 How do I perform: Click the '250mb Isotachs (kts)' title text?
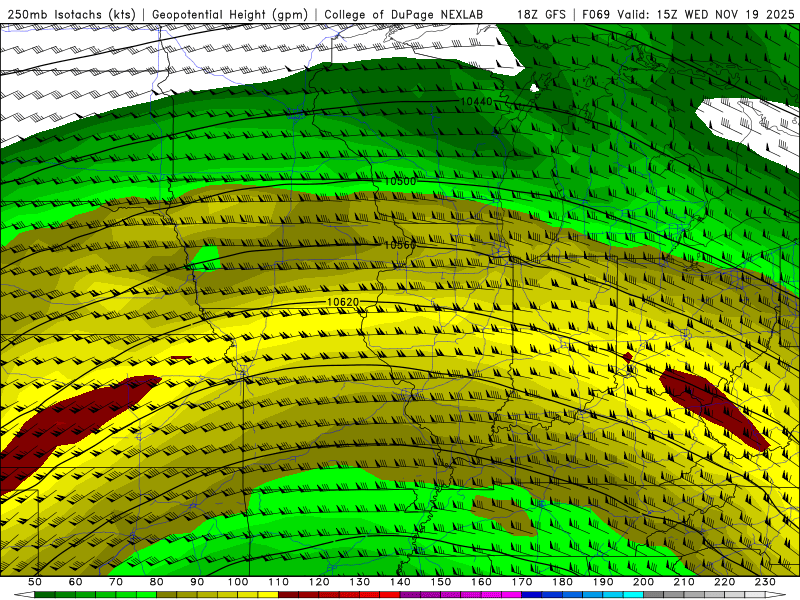[x=72, y=14]
